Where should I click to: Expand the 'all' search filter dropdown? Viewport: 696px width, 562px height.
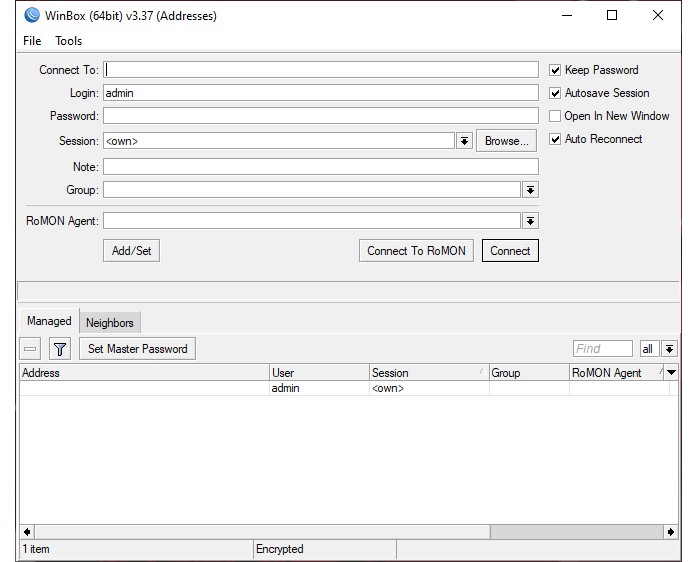point(669,349)
